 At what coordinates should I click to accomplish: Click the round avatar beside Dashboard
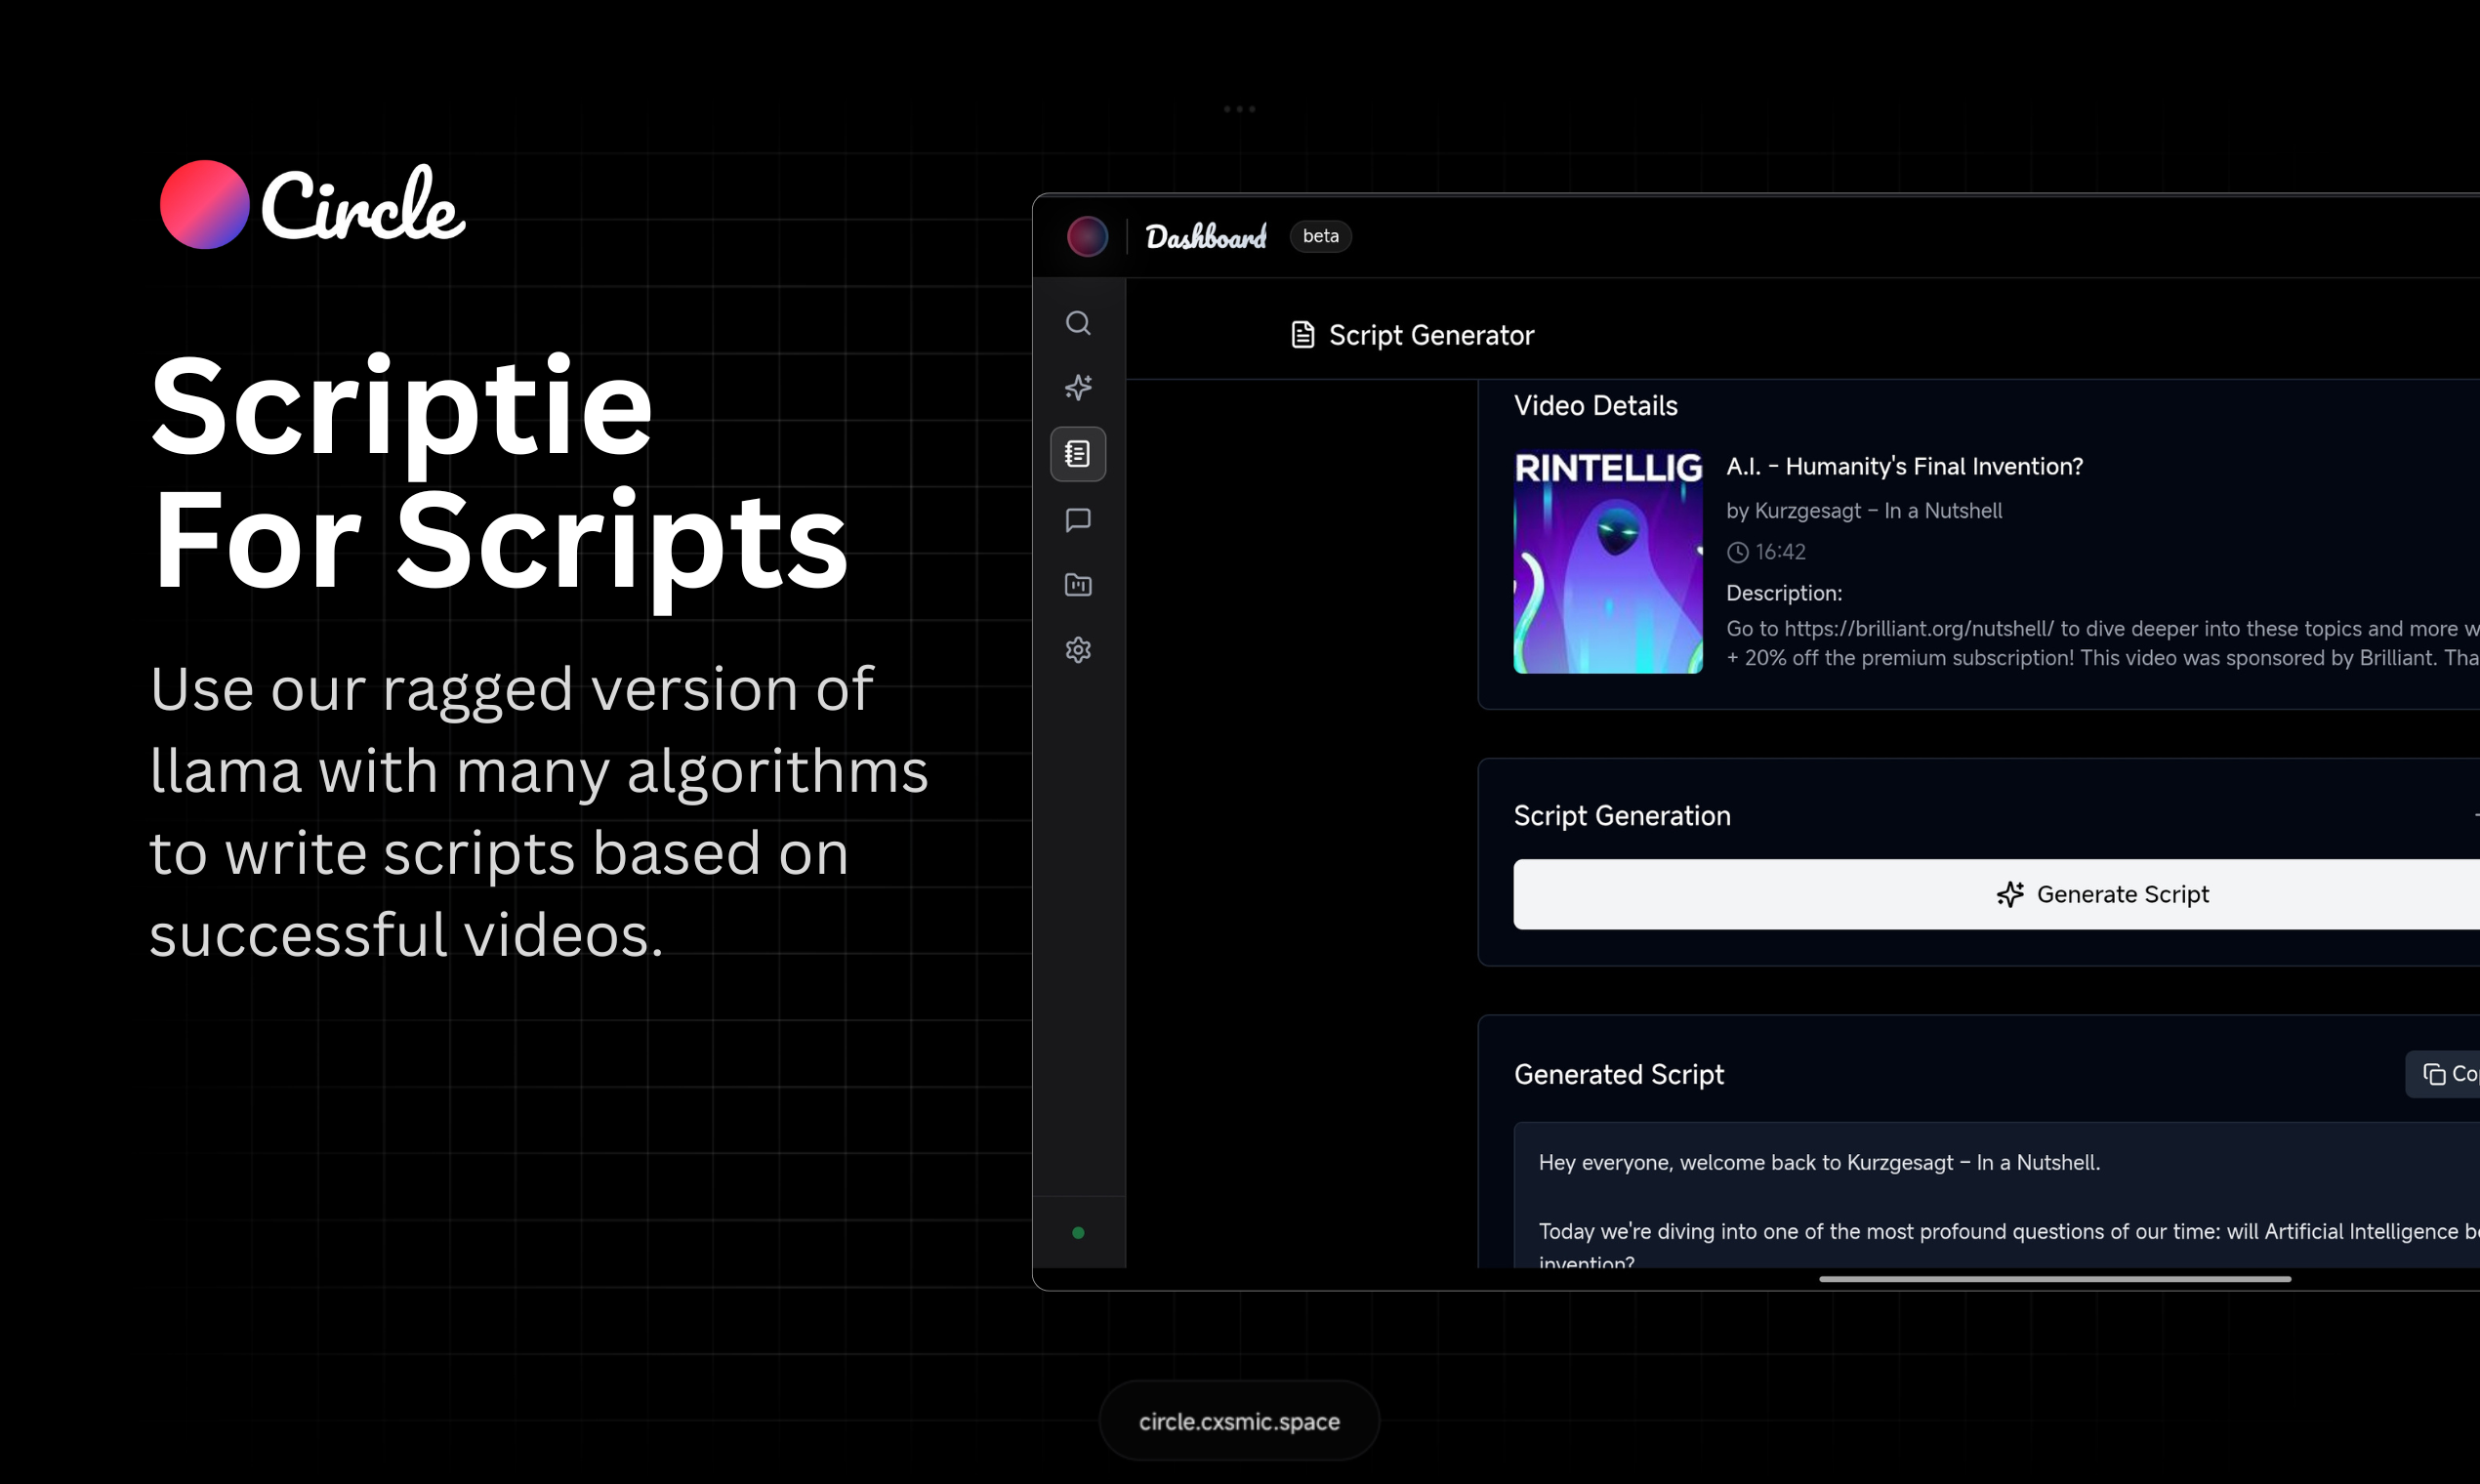(x=1086, y=237)
